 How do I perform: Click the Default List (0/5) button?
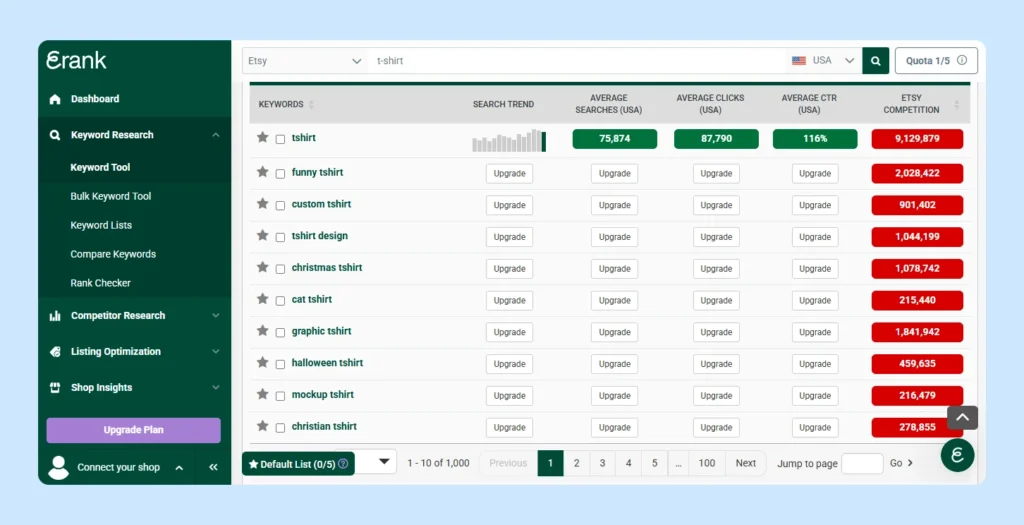click(298, 464)
